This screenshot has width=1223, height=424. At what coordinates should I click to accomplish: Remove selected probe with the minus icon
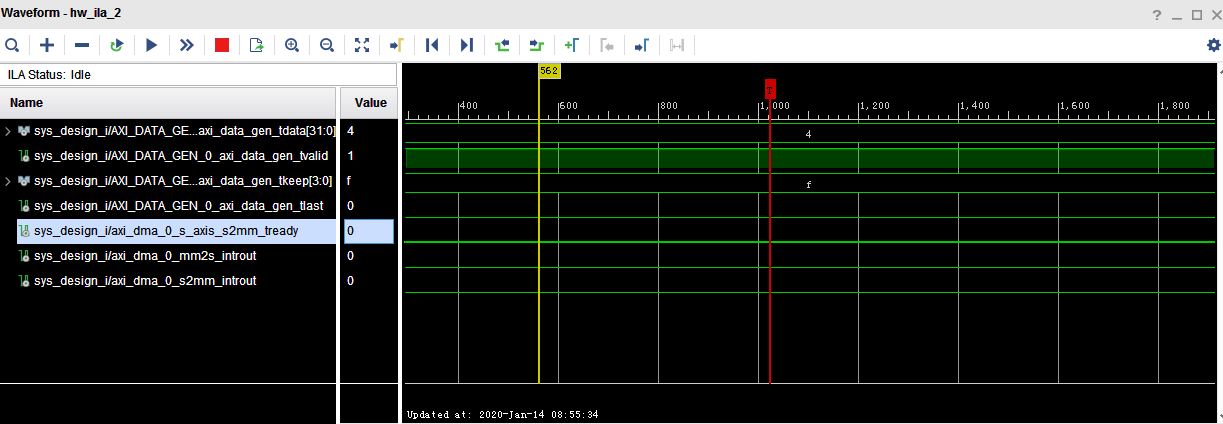82,45
